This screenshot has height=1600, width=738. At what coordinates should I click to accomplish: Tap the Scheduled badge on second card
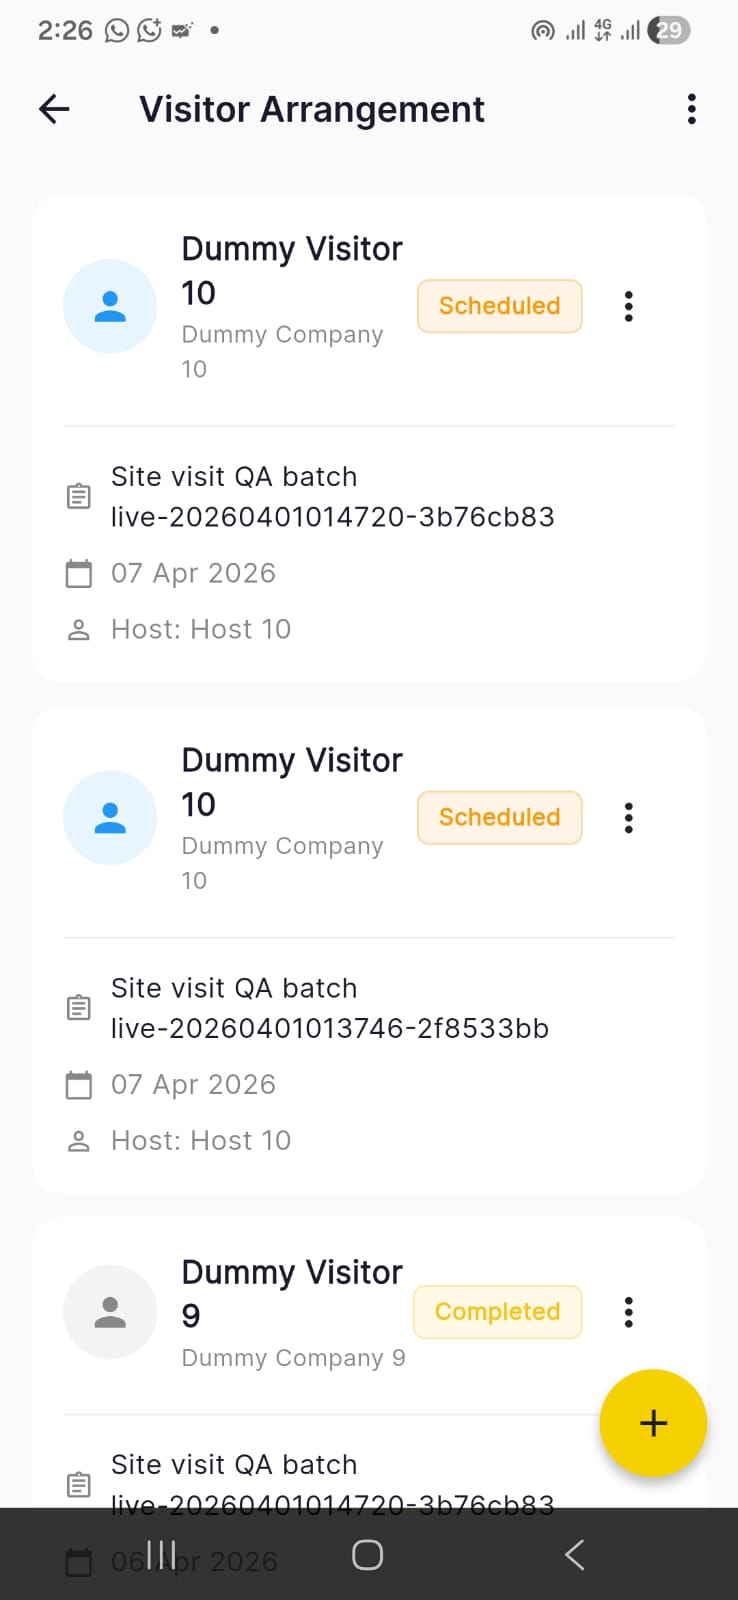pos(499,817)
